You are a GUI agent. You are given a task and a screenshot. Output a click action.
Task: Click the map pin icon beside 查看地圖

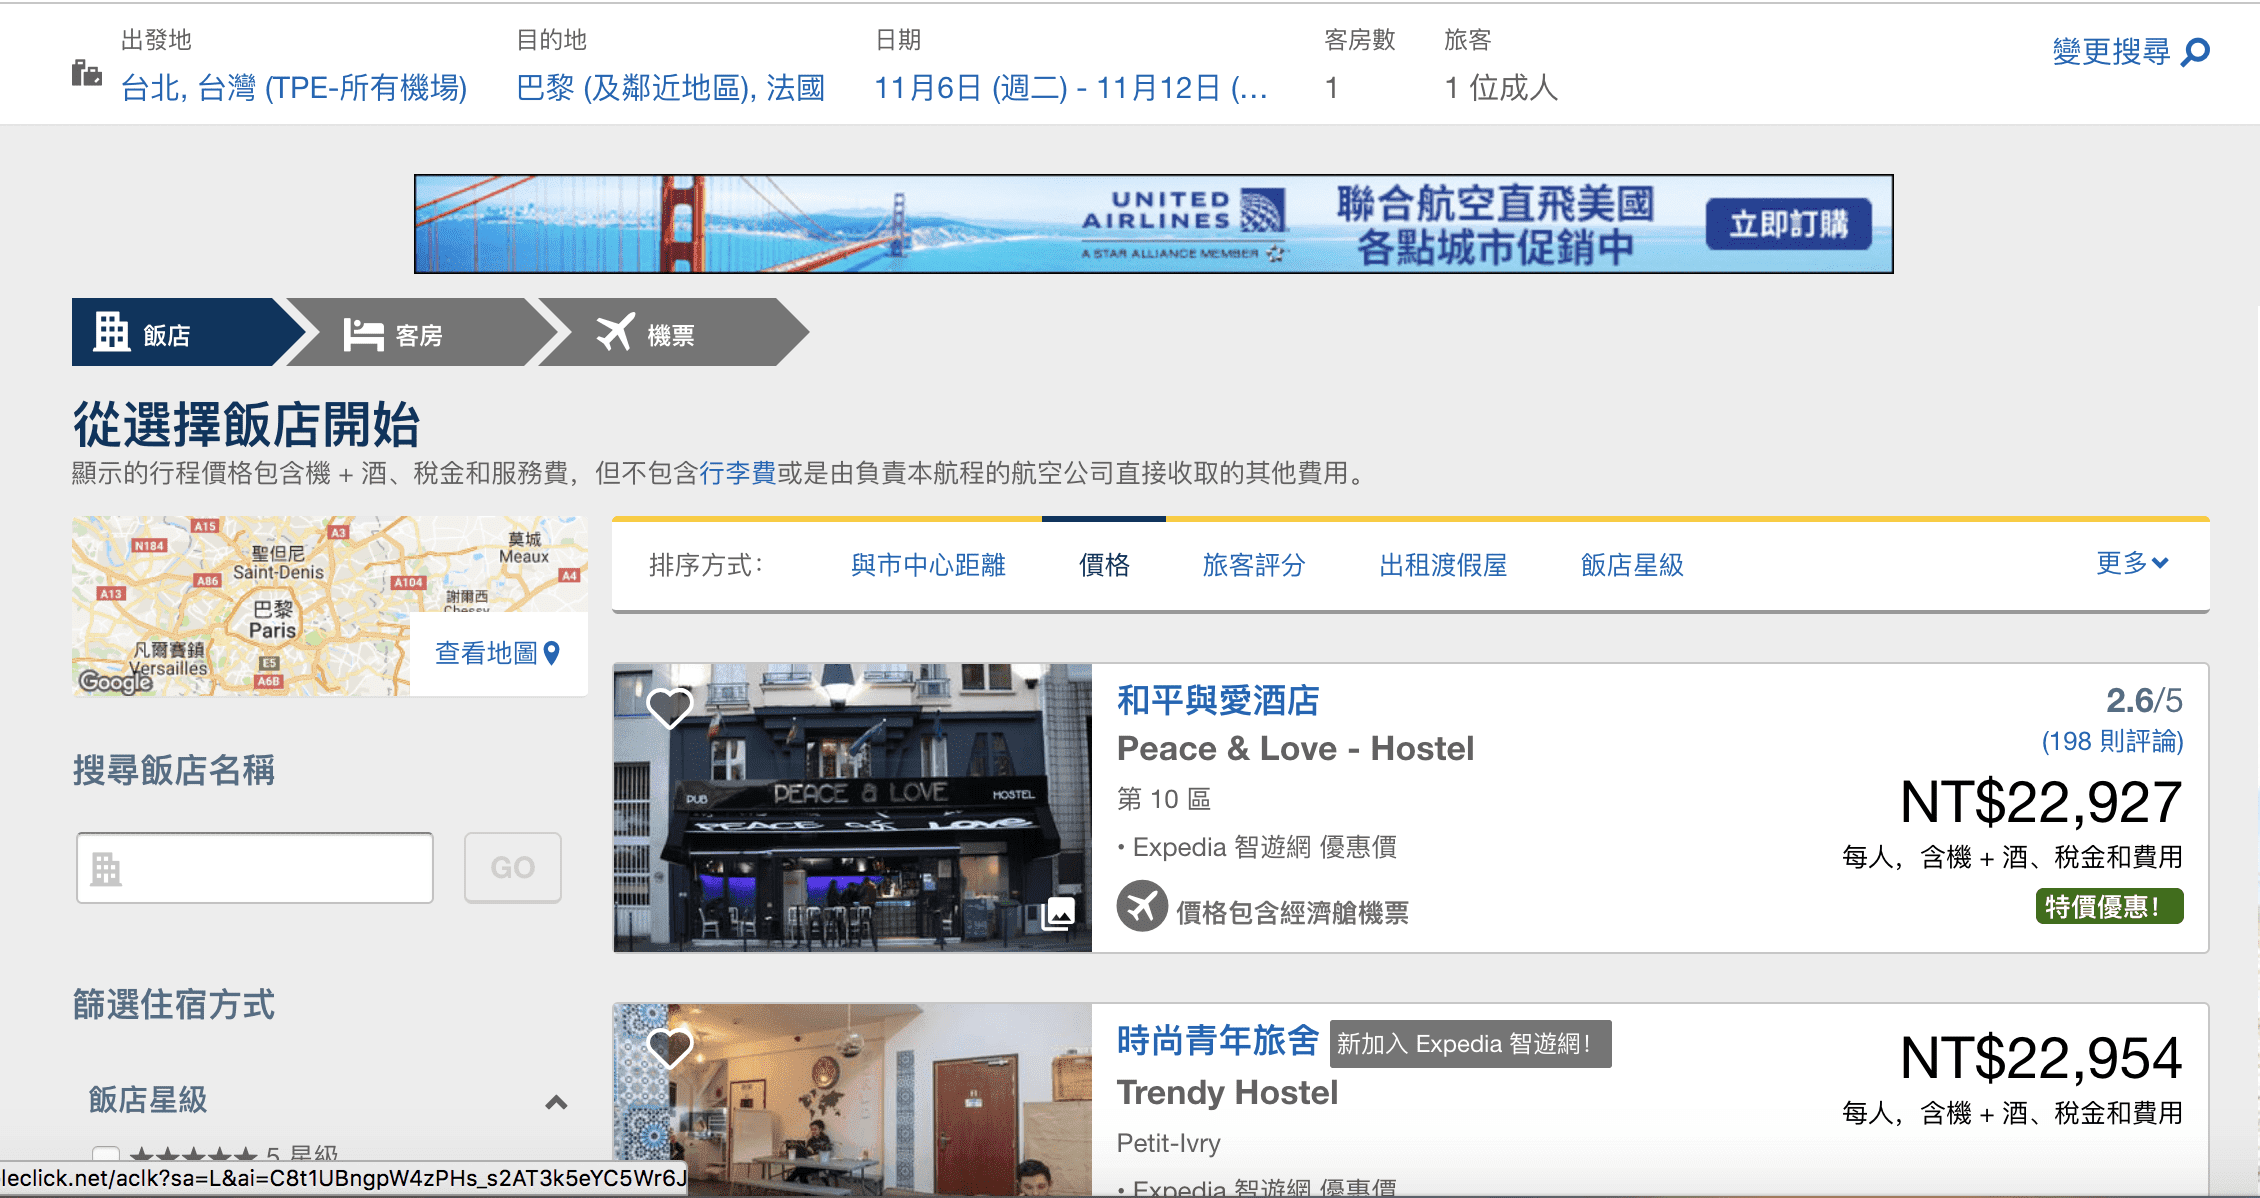551,653
